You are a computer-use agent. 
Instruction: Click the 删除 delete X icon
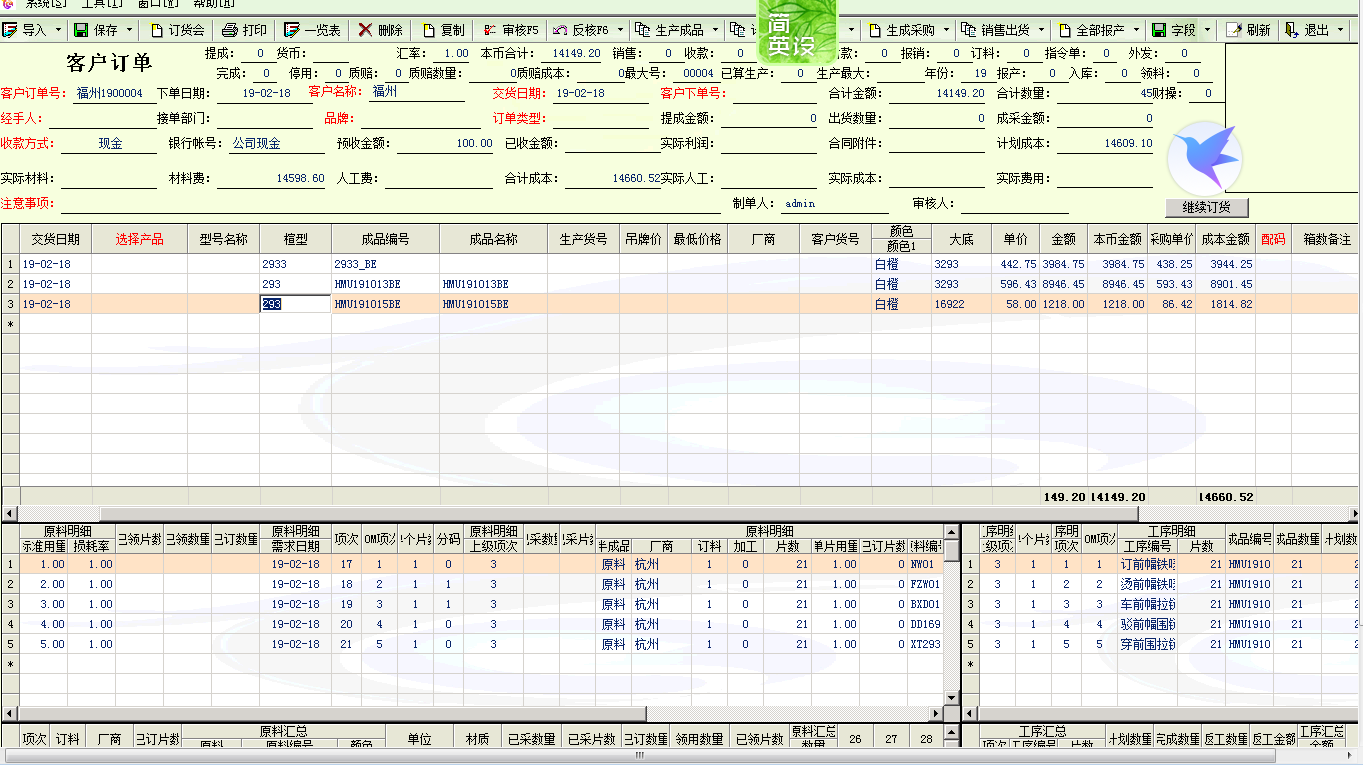(x=366, y=30)
